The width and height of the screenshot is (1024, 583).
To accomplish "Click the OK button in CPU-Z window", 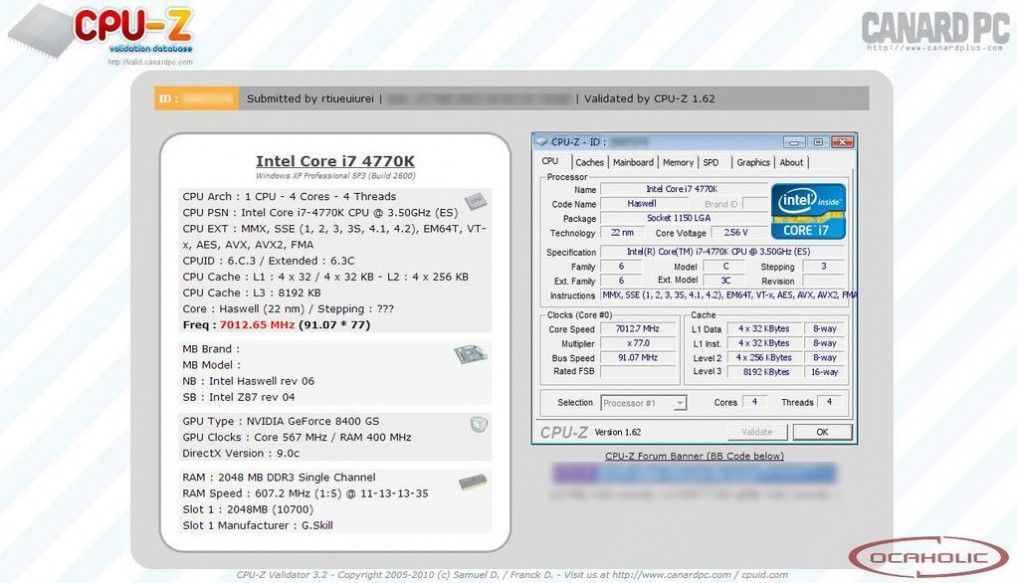I will click(822, 432).
